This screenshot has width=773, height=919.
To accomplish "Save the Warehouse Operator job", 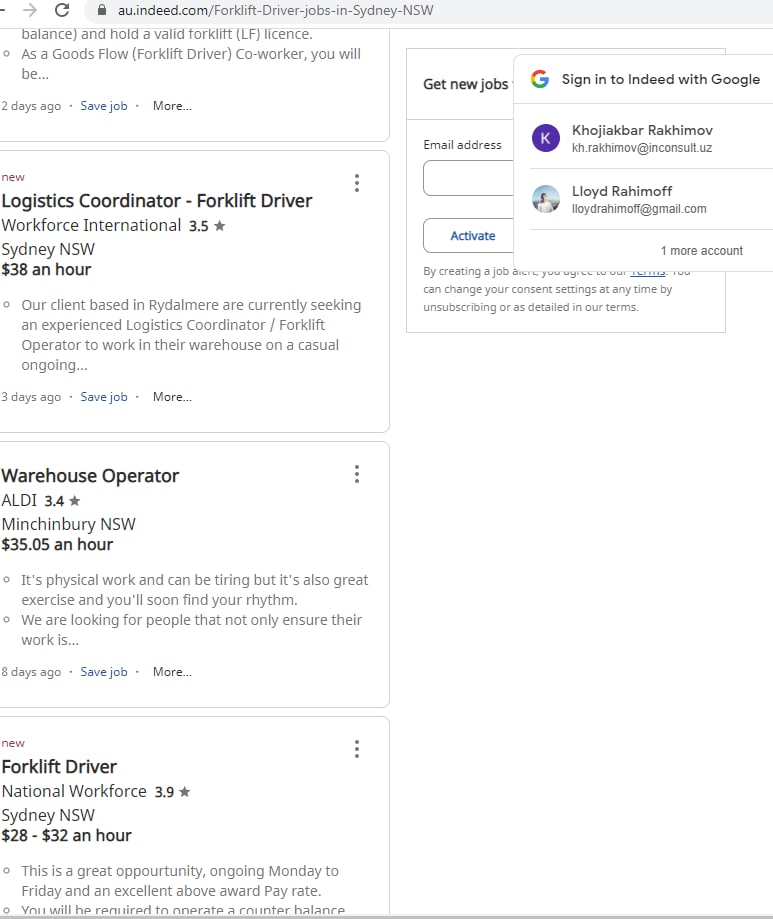I will click(104, 672).
